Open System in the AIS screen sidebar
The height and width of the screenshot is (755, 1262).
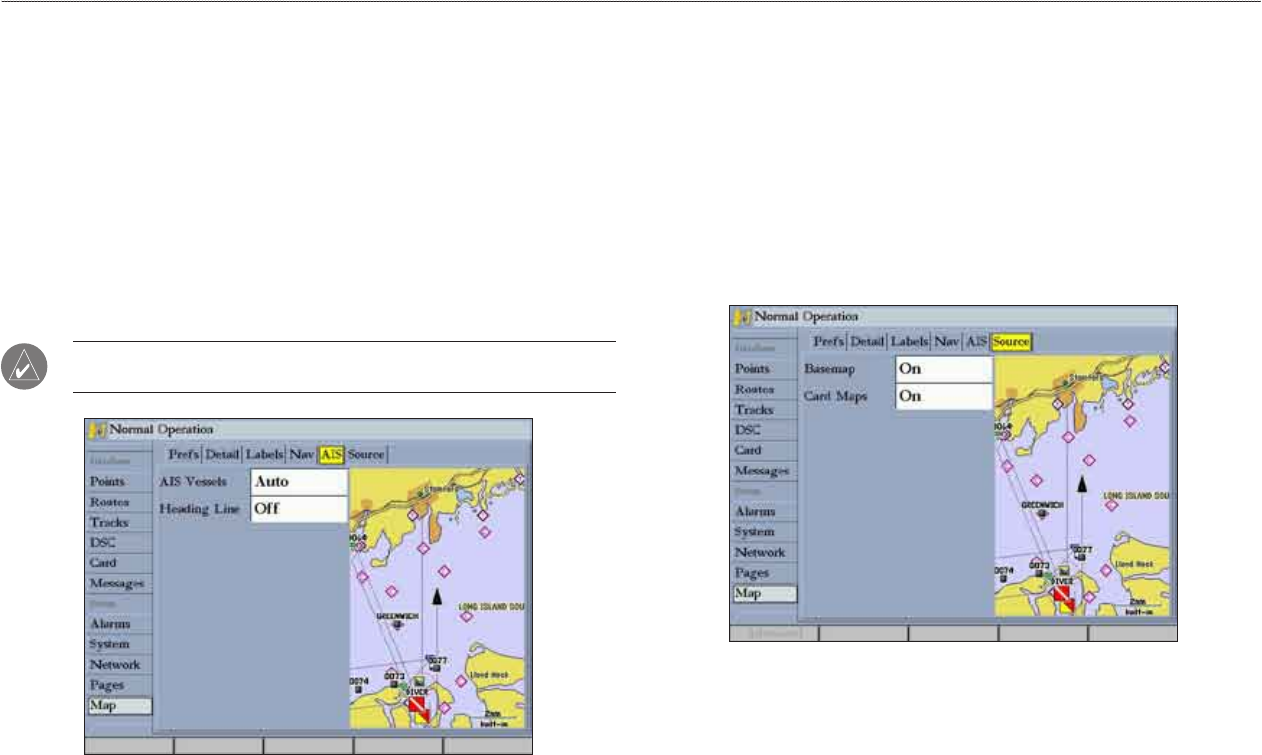(119, 644)
